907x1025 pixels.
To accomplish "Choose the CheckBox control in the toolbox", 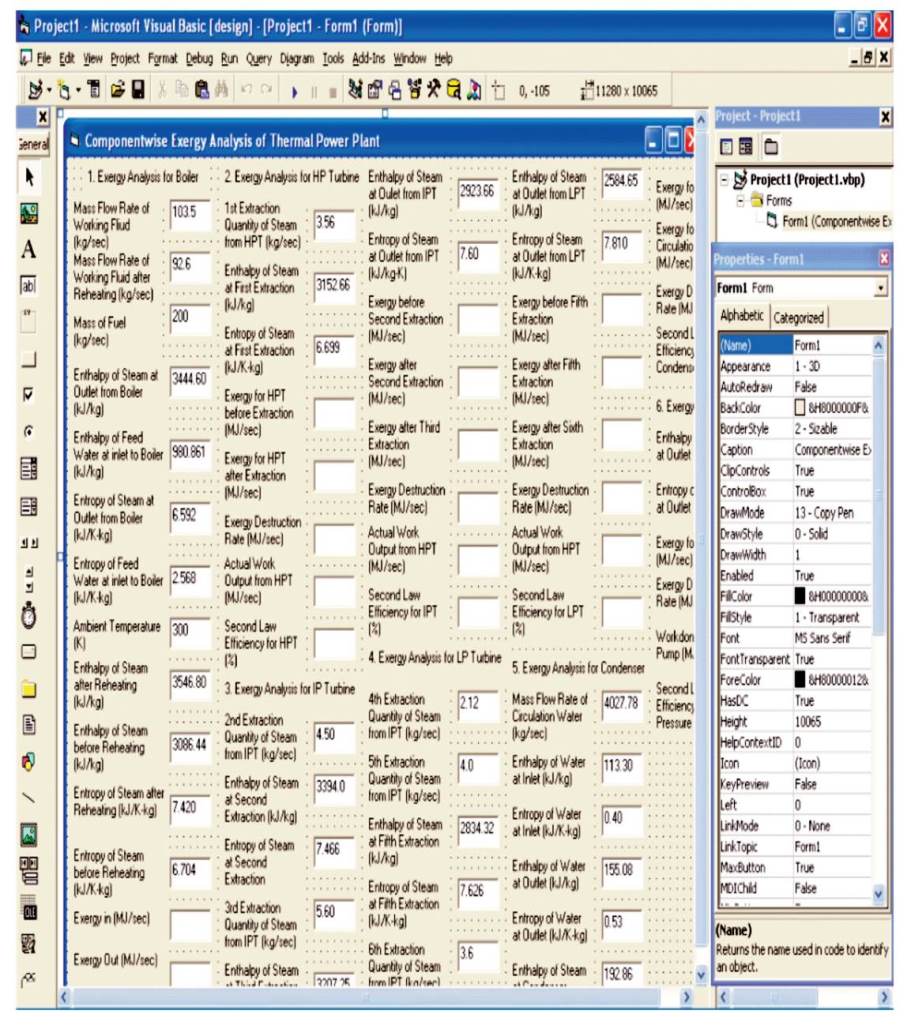I will [29, 395].
